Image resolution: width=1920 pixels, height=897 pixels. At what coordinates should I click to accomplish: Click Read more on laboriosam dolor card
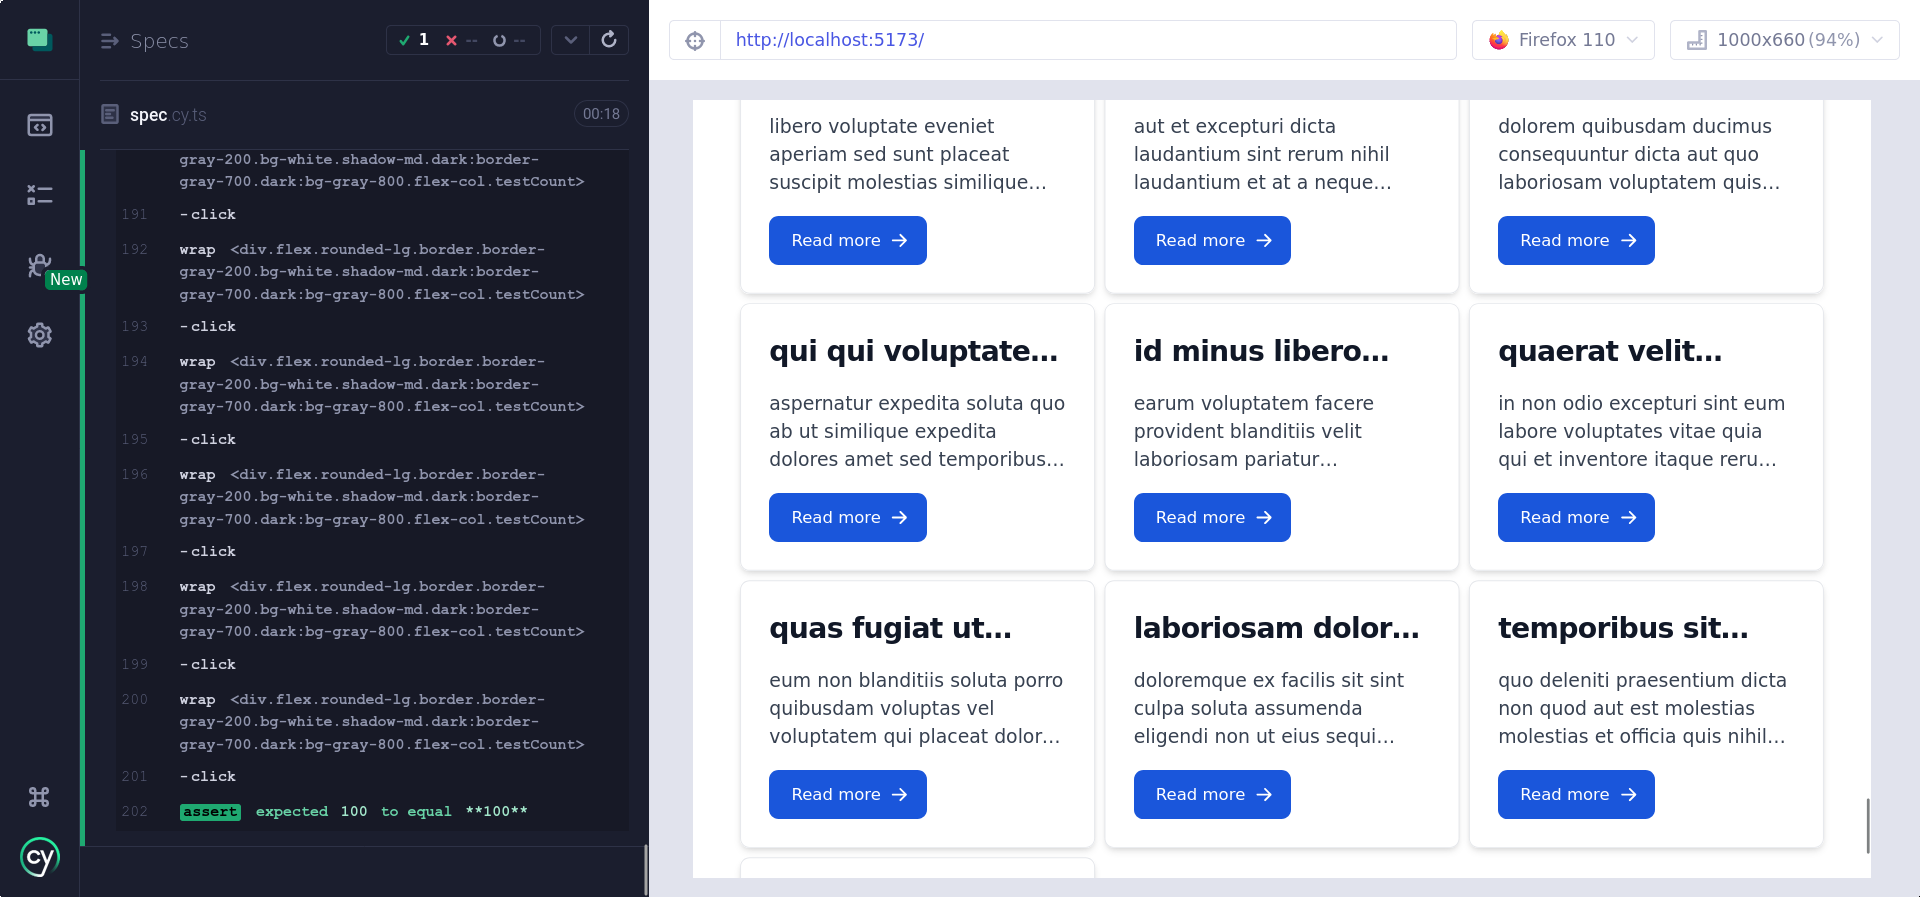[x=1212, y=794]
